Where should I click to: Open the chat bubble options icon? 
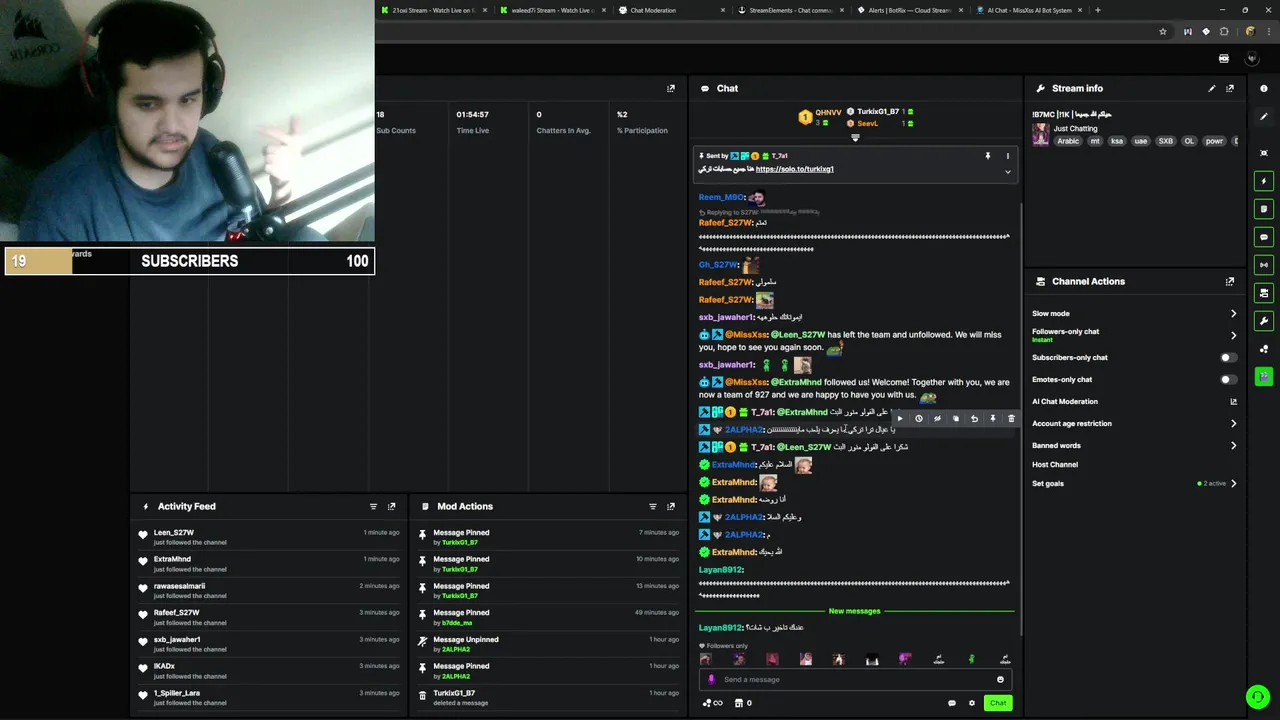pyautogui.click(x=951, y=703)
